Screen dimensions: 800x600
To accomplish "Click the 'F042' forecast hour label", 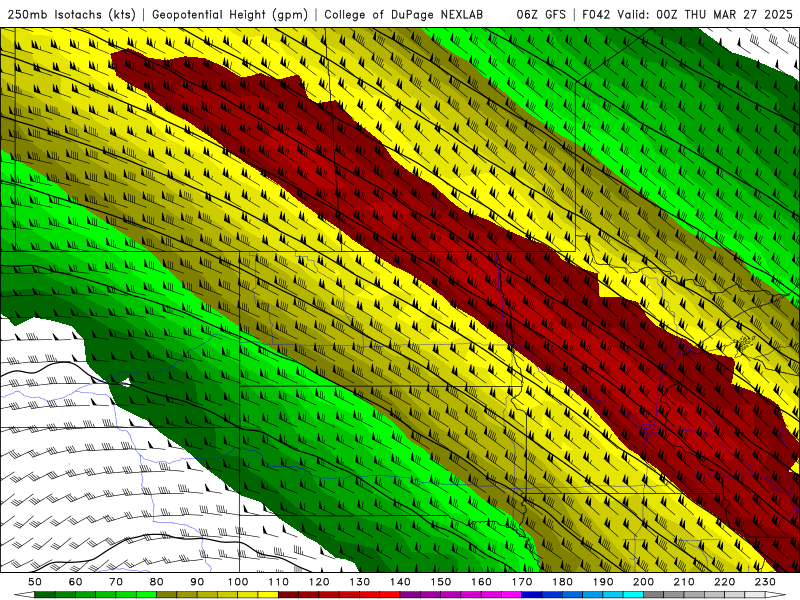I will (x=596, y=15).
